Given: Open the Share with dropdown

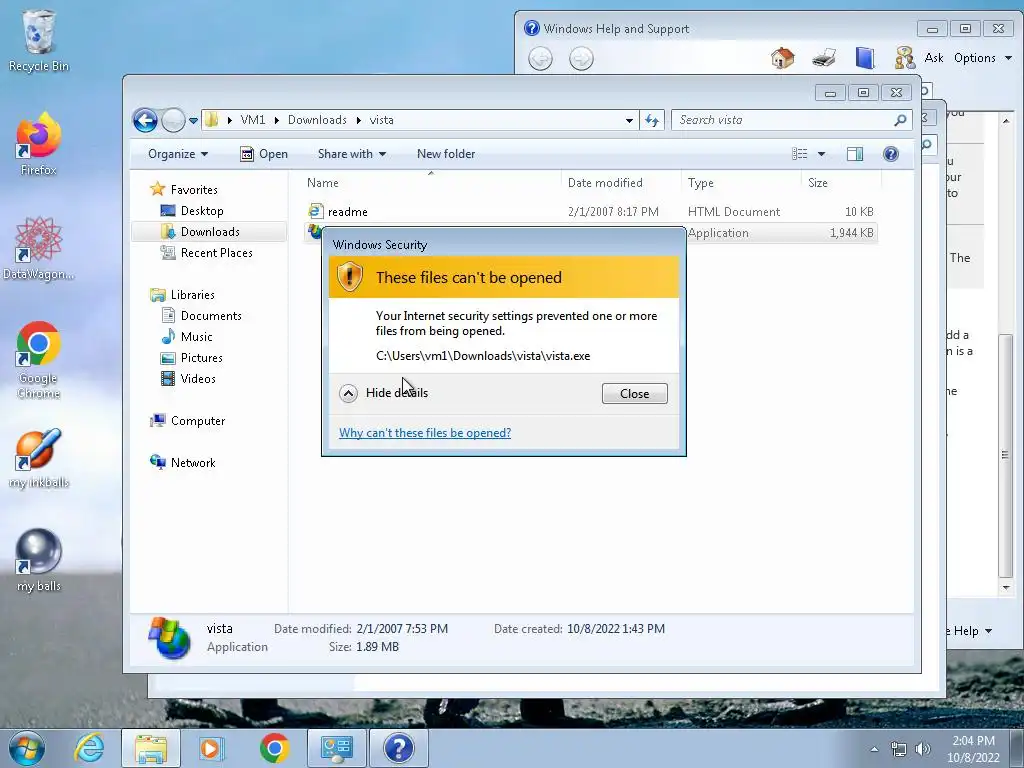Looking at the screenshot, I should tap(351, 154).
